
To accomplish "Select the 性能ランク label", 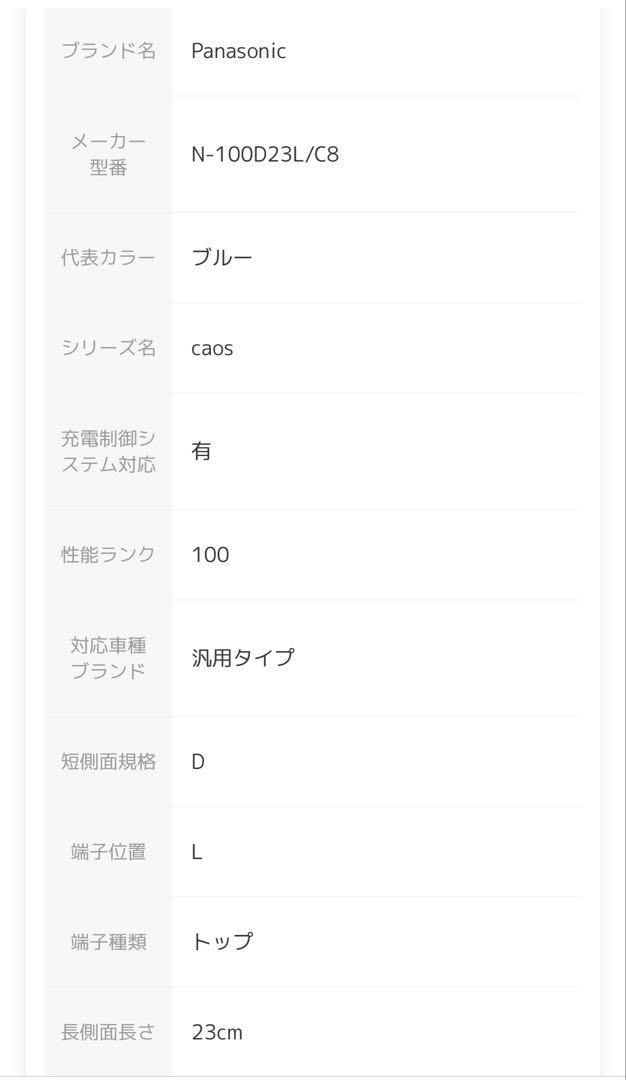I will click(109, 554).
